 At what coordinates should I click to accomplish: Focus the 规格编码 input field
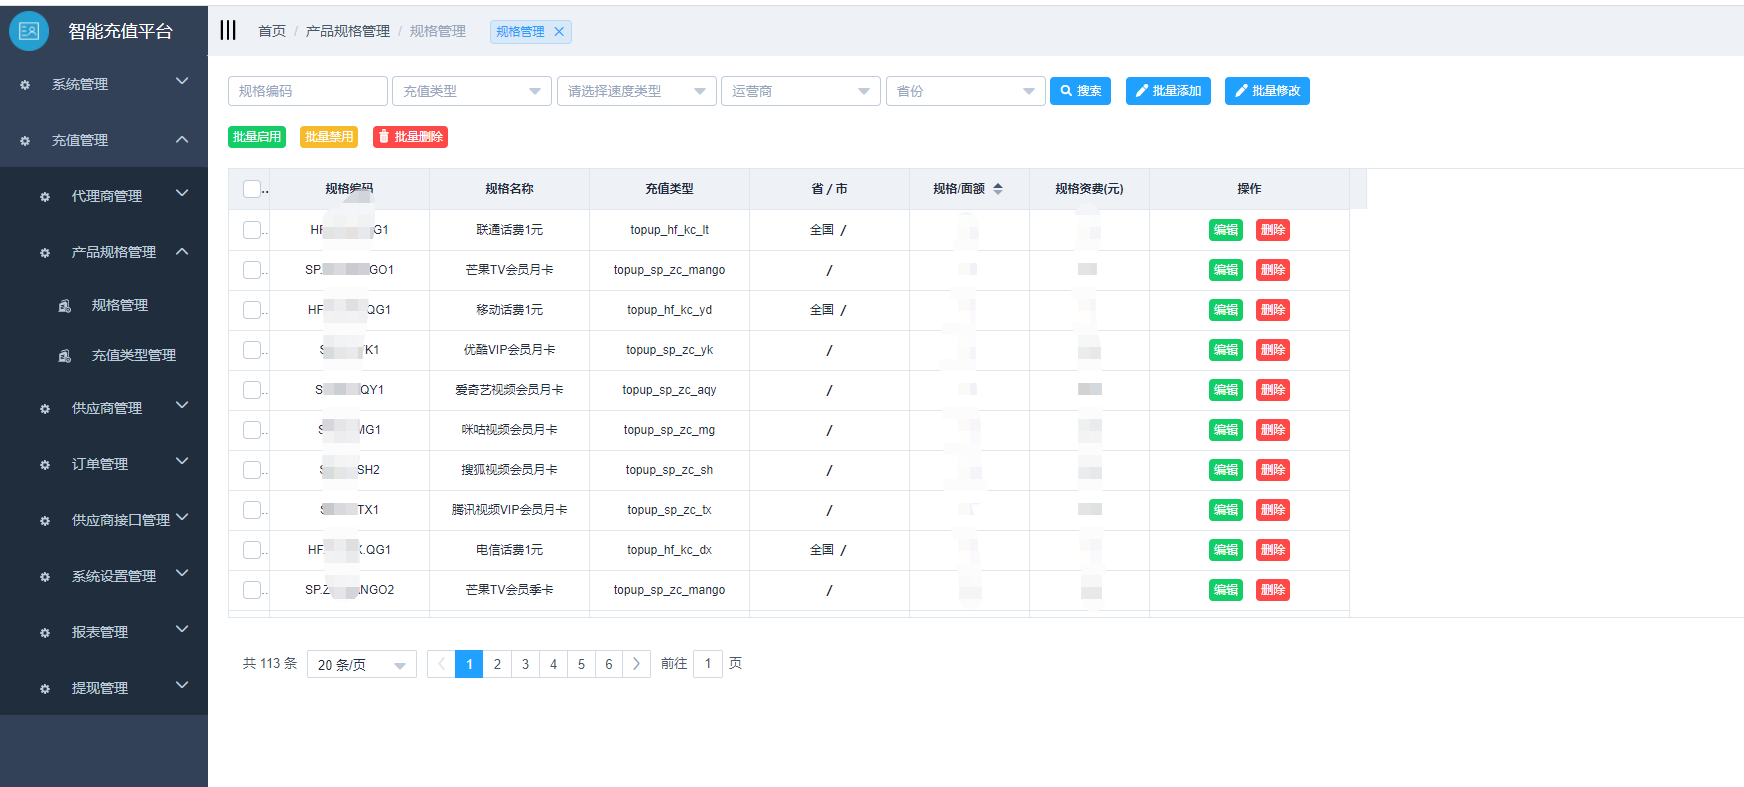click(308, 91)
